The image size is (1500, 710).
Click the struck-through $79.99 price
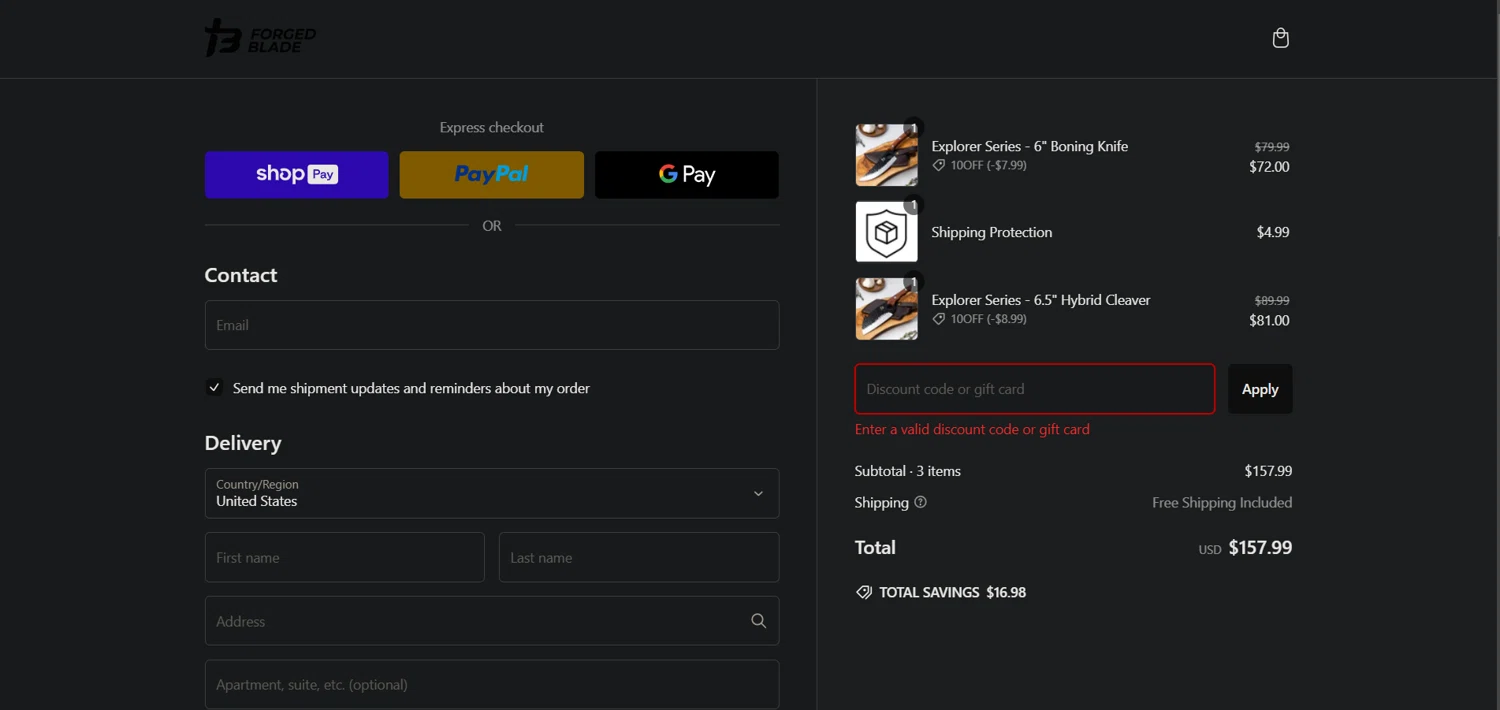pos(1272,147)
